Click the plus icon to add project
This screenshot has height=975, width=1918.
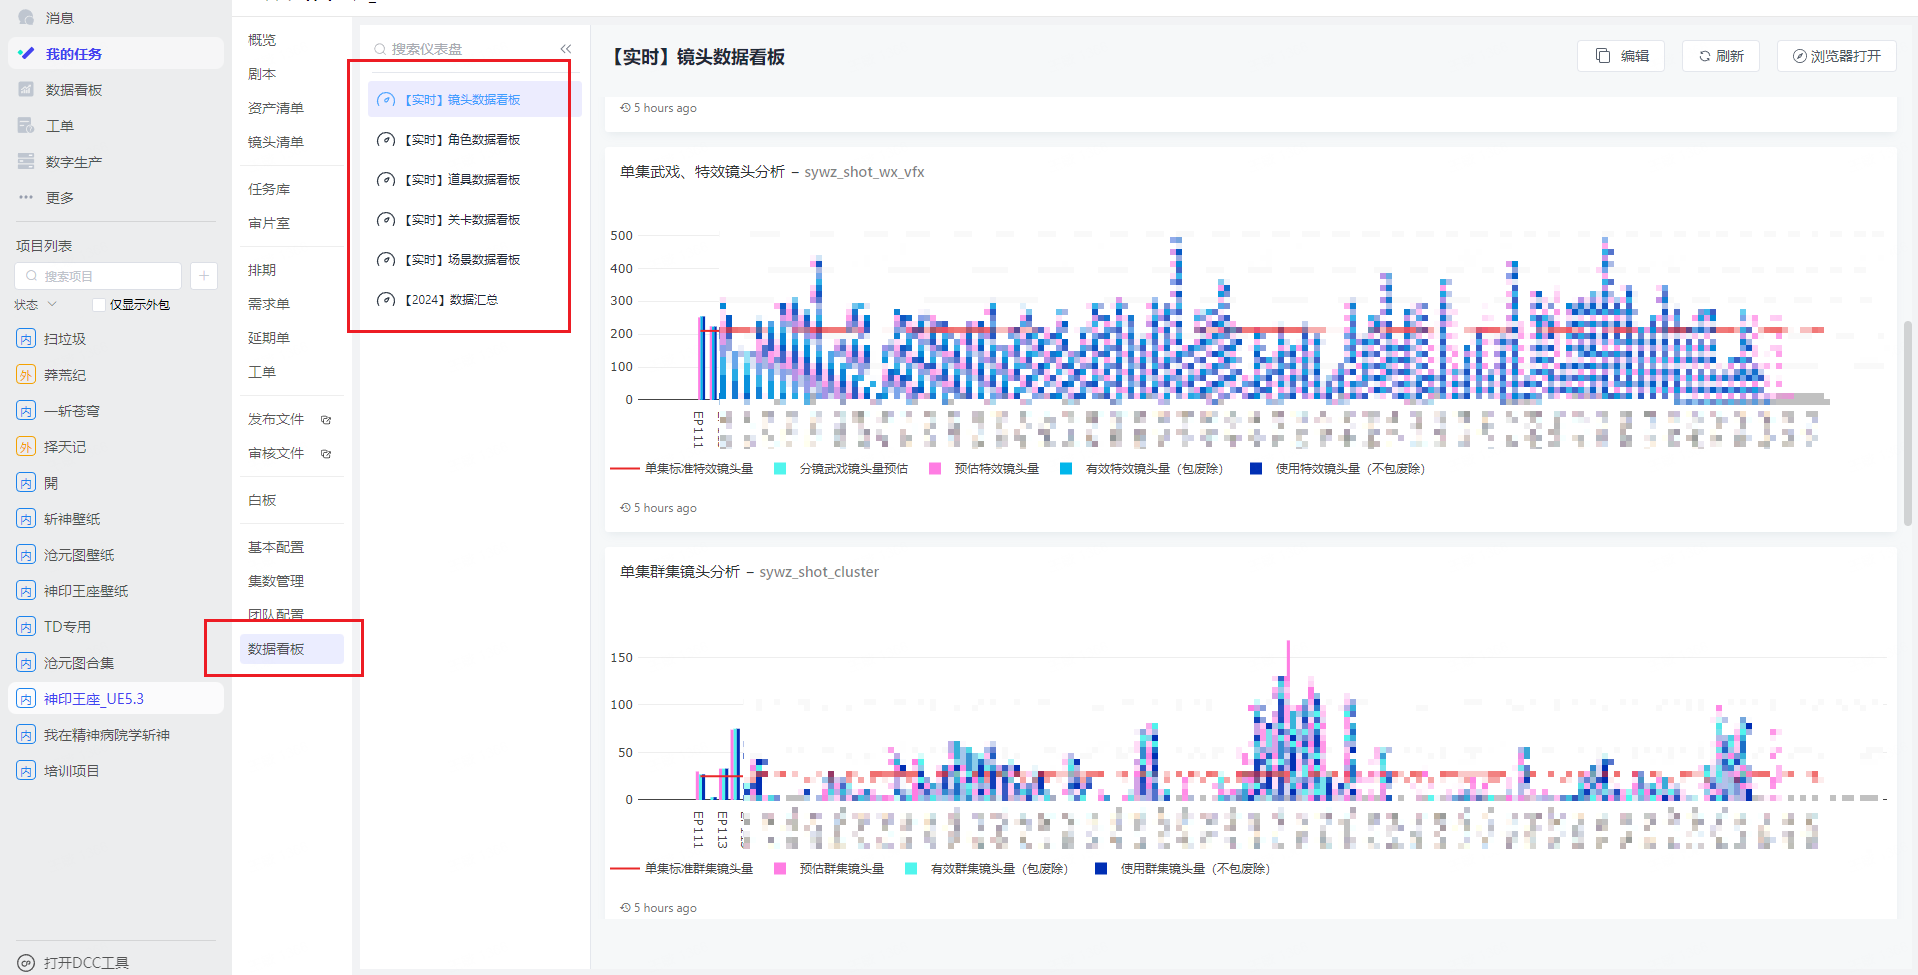click(x=203, y=276)
